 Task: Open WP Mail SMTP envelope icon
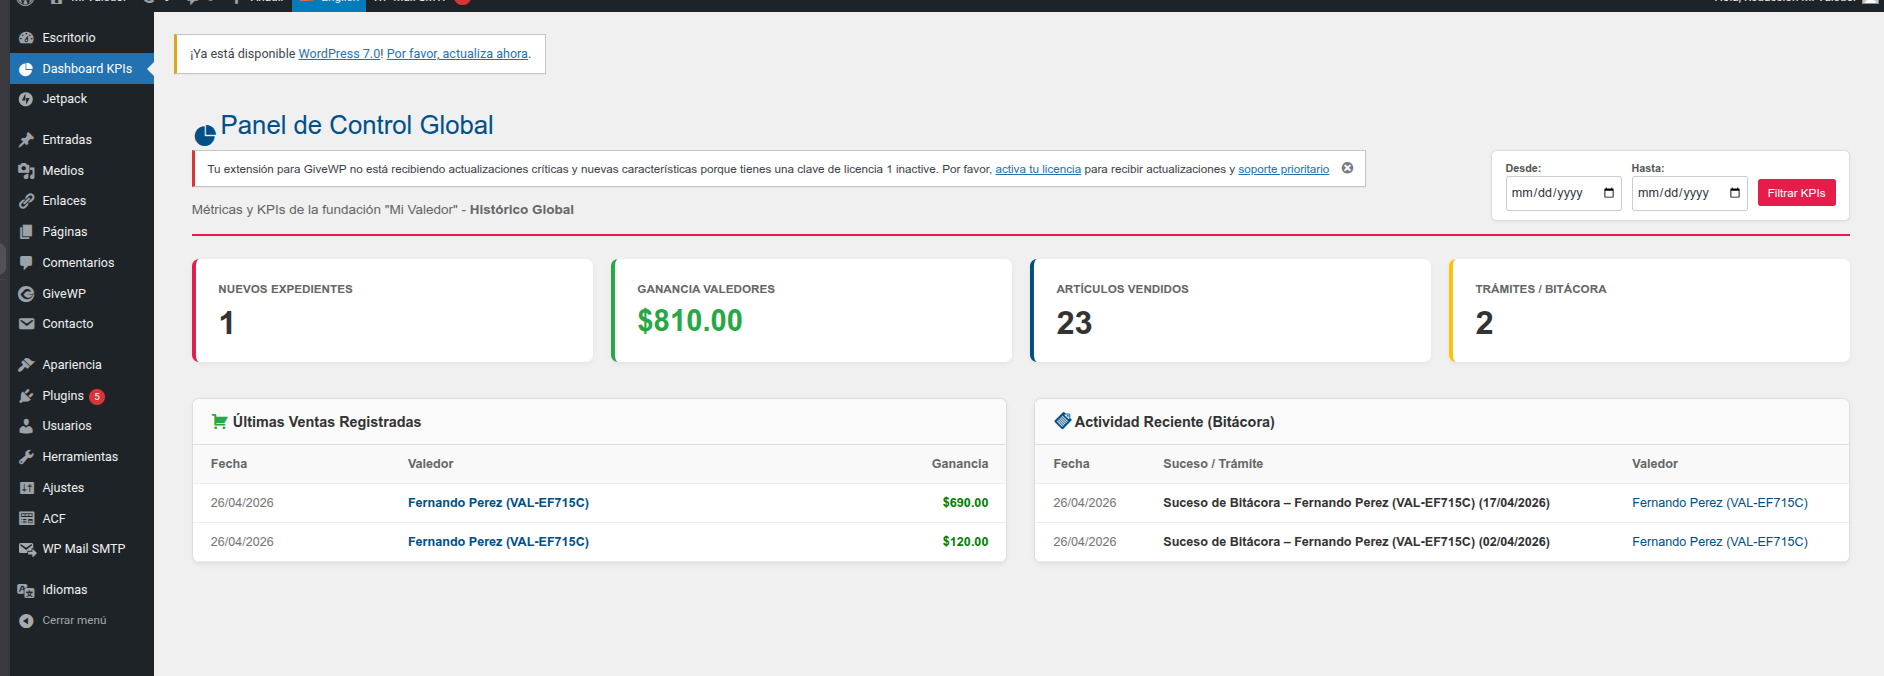[26, 549]
